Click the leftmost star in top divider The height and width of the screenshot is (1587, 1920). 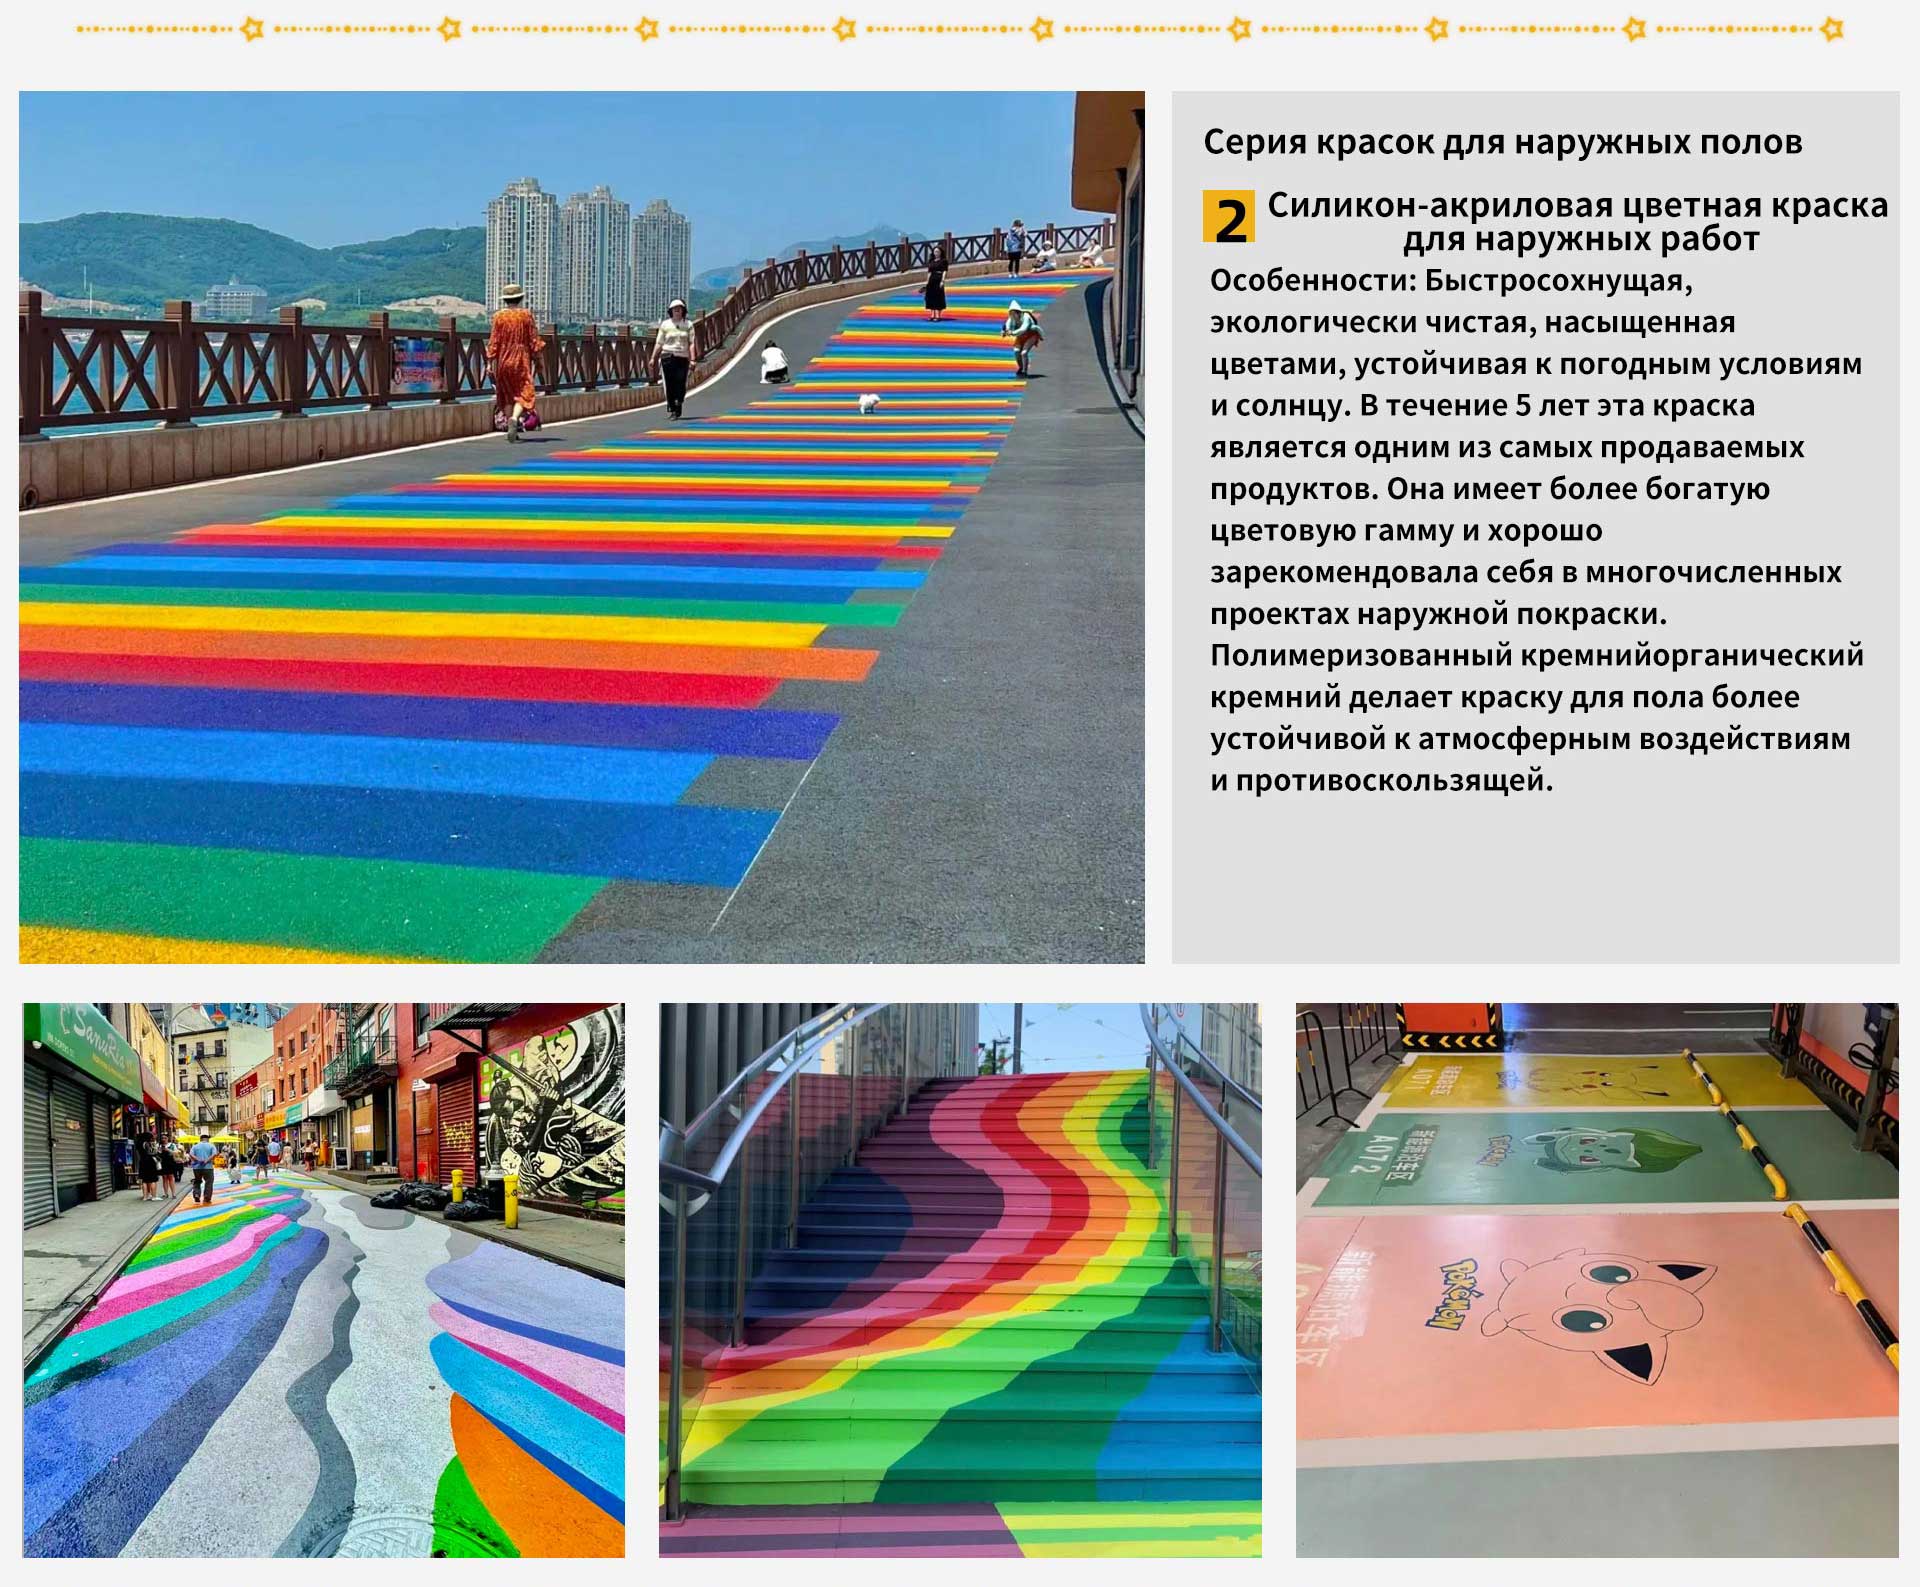(x=253, y=29)
